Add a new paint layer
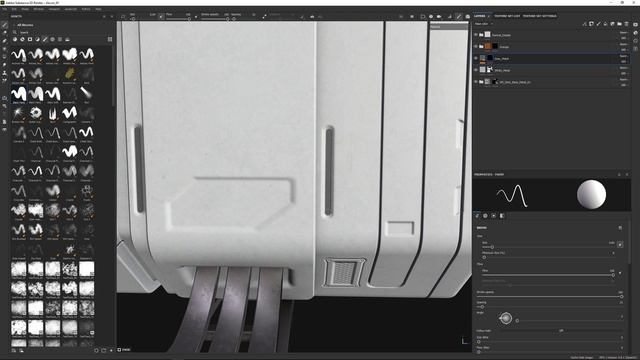 [x=598, y=24]
